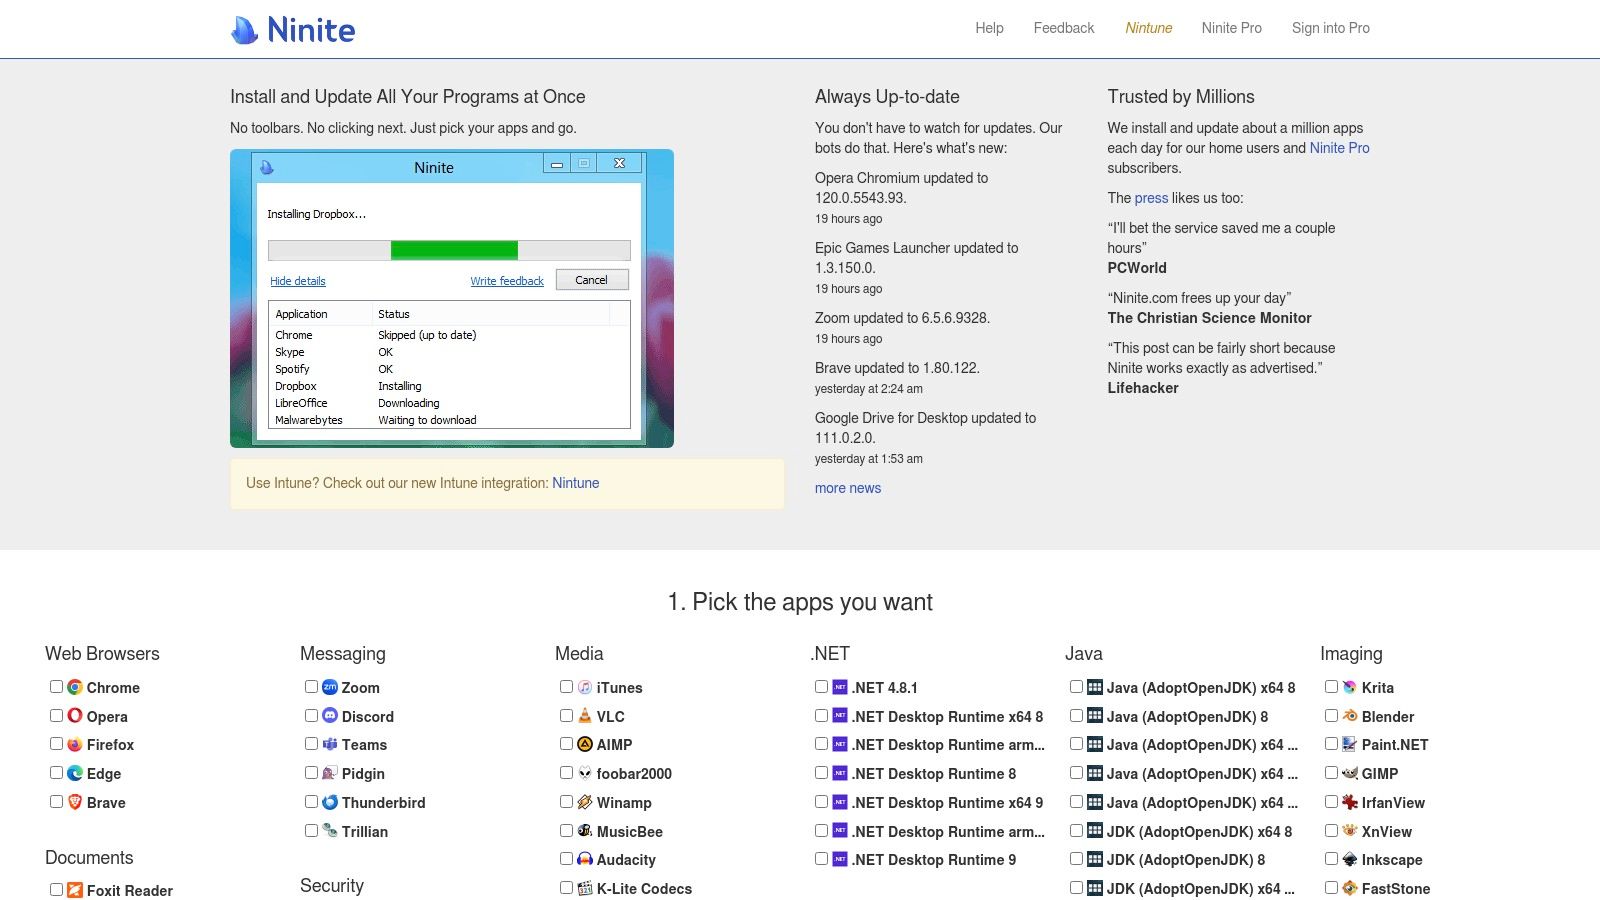The height and width of the screenshot is (900, 1600).
Task: Click the Ninite installer screenshot image
Action: tap(452, 298)
